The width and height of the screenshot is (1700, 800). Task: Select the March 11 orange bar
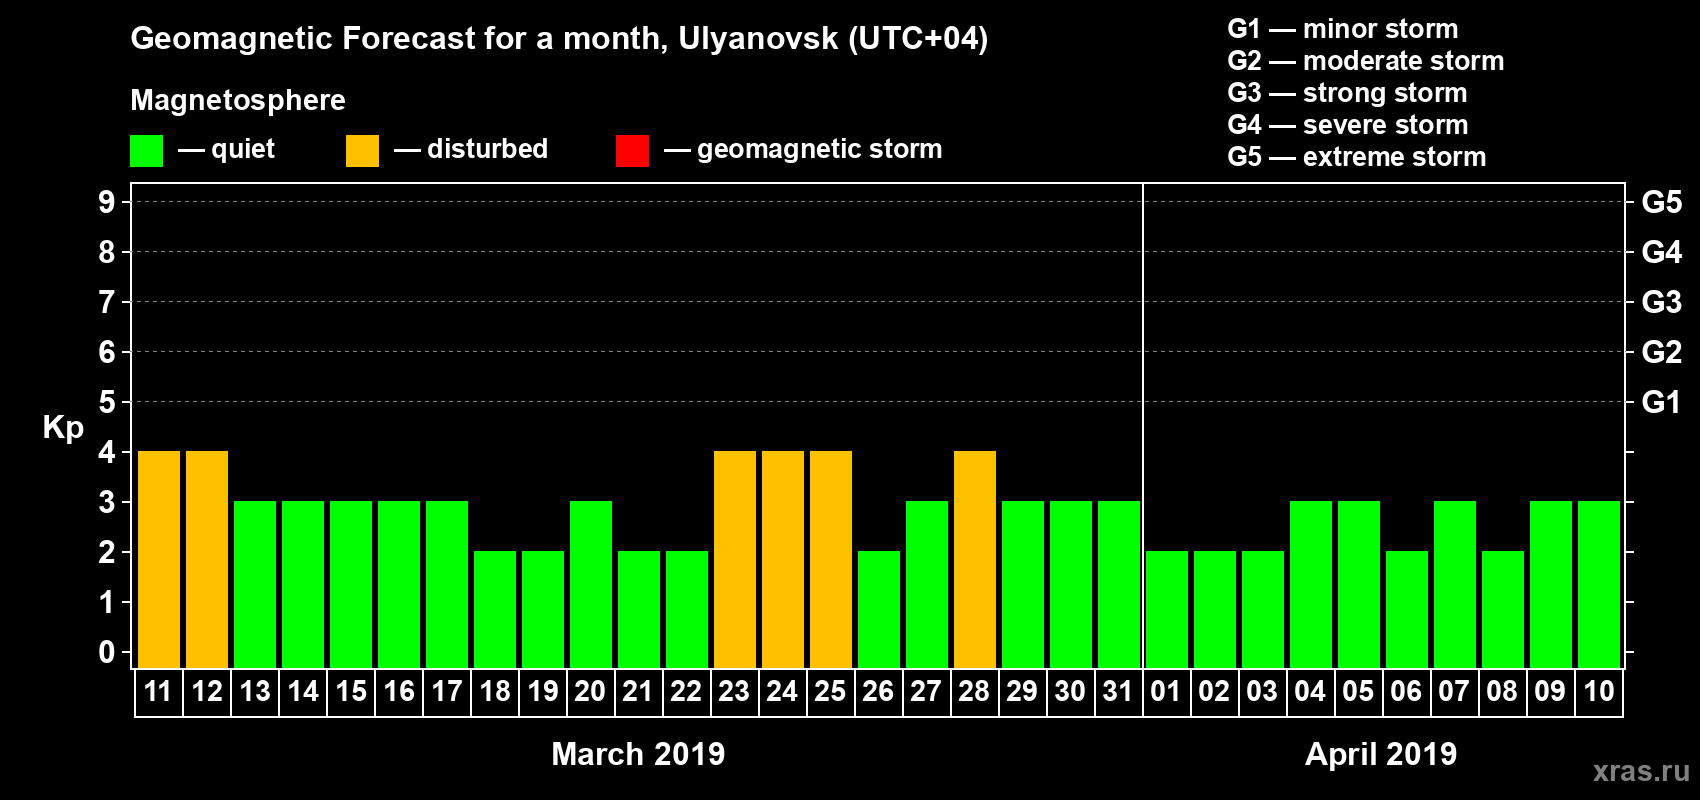click(x=159, y=560)
